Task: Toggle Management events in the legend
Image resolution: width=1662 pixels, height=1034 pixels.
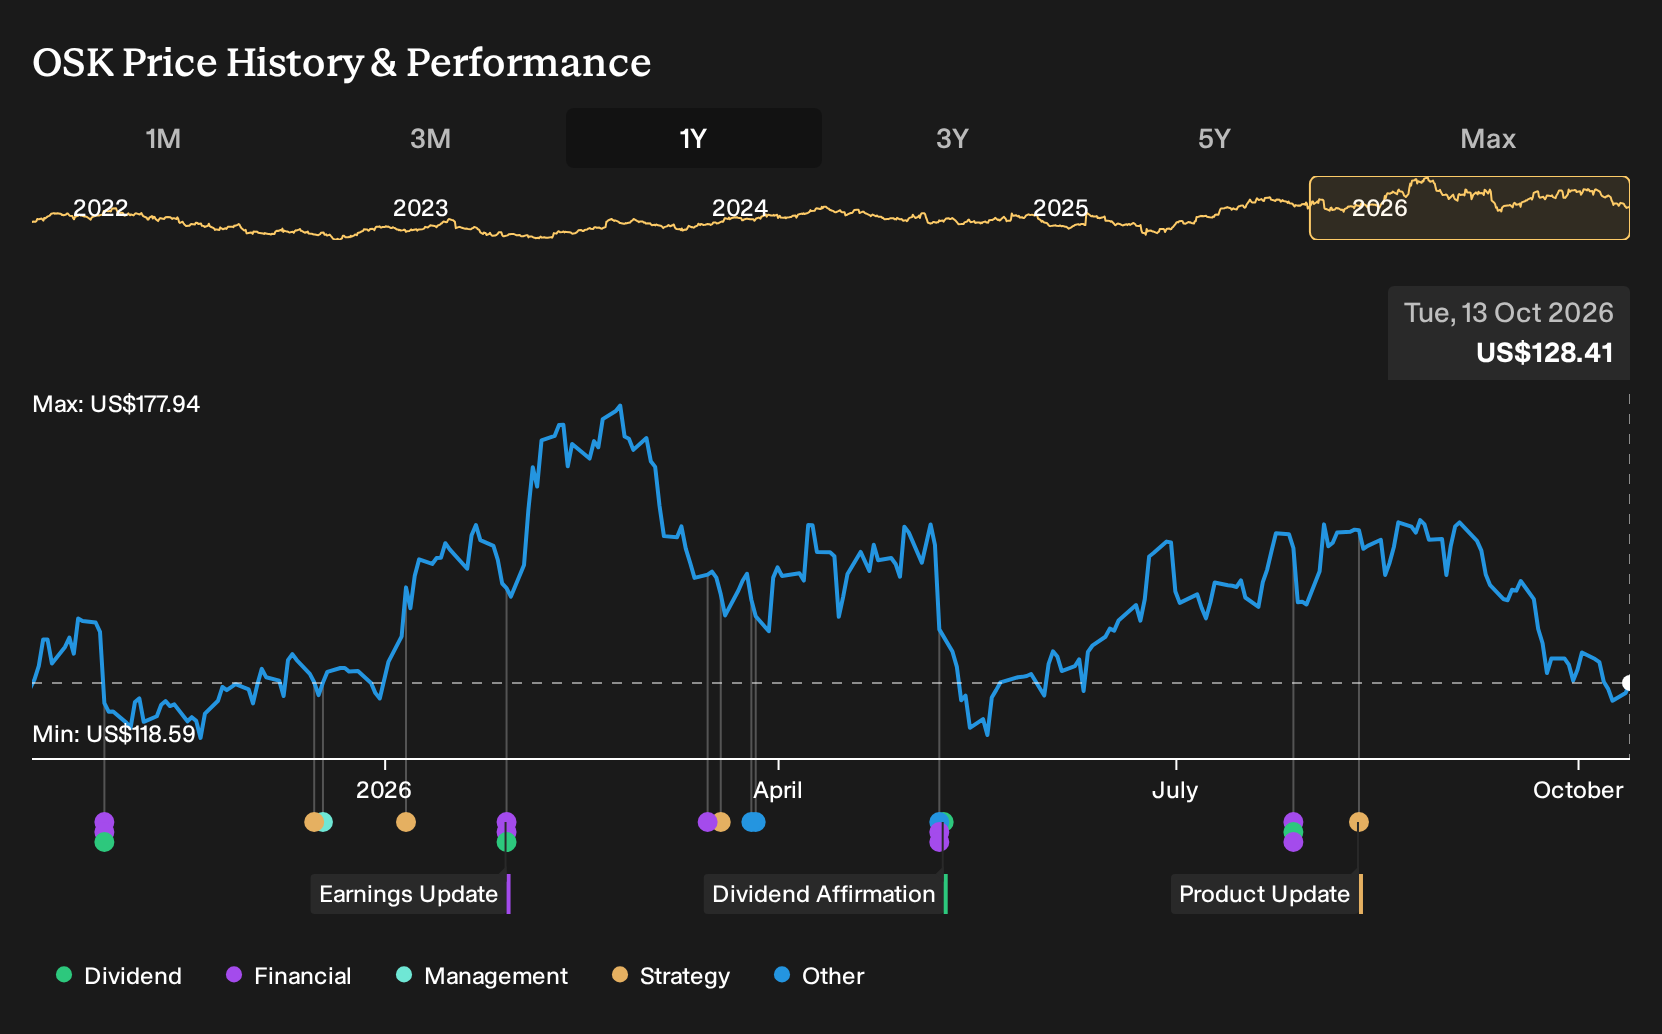Action: coord(482,976)
